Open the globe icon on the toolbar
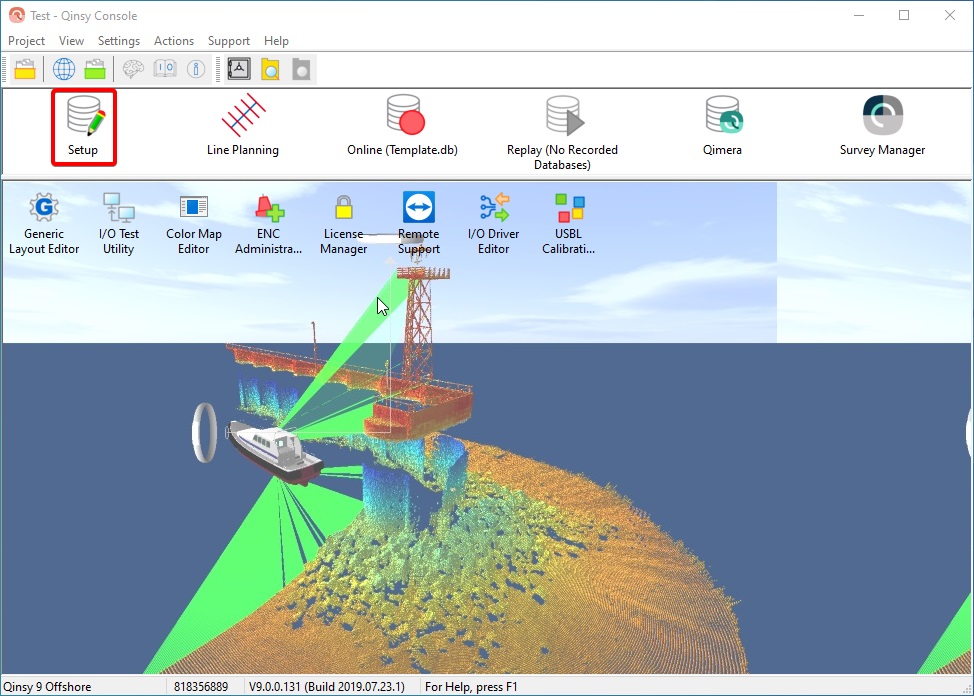Viewport: 974px width, 696px height. pos(63,69)
